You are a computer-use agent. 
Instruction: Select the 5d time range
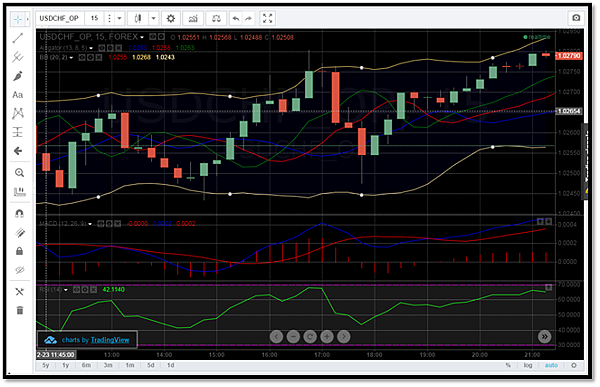coord(151,365)
